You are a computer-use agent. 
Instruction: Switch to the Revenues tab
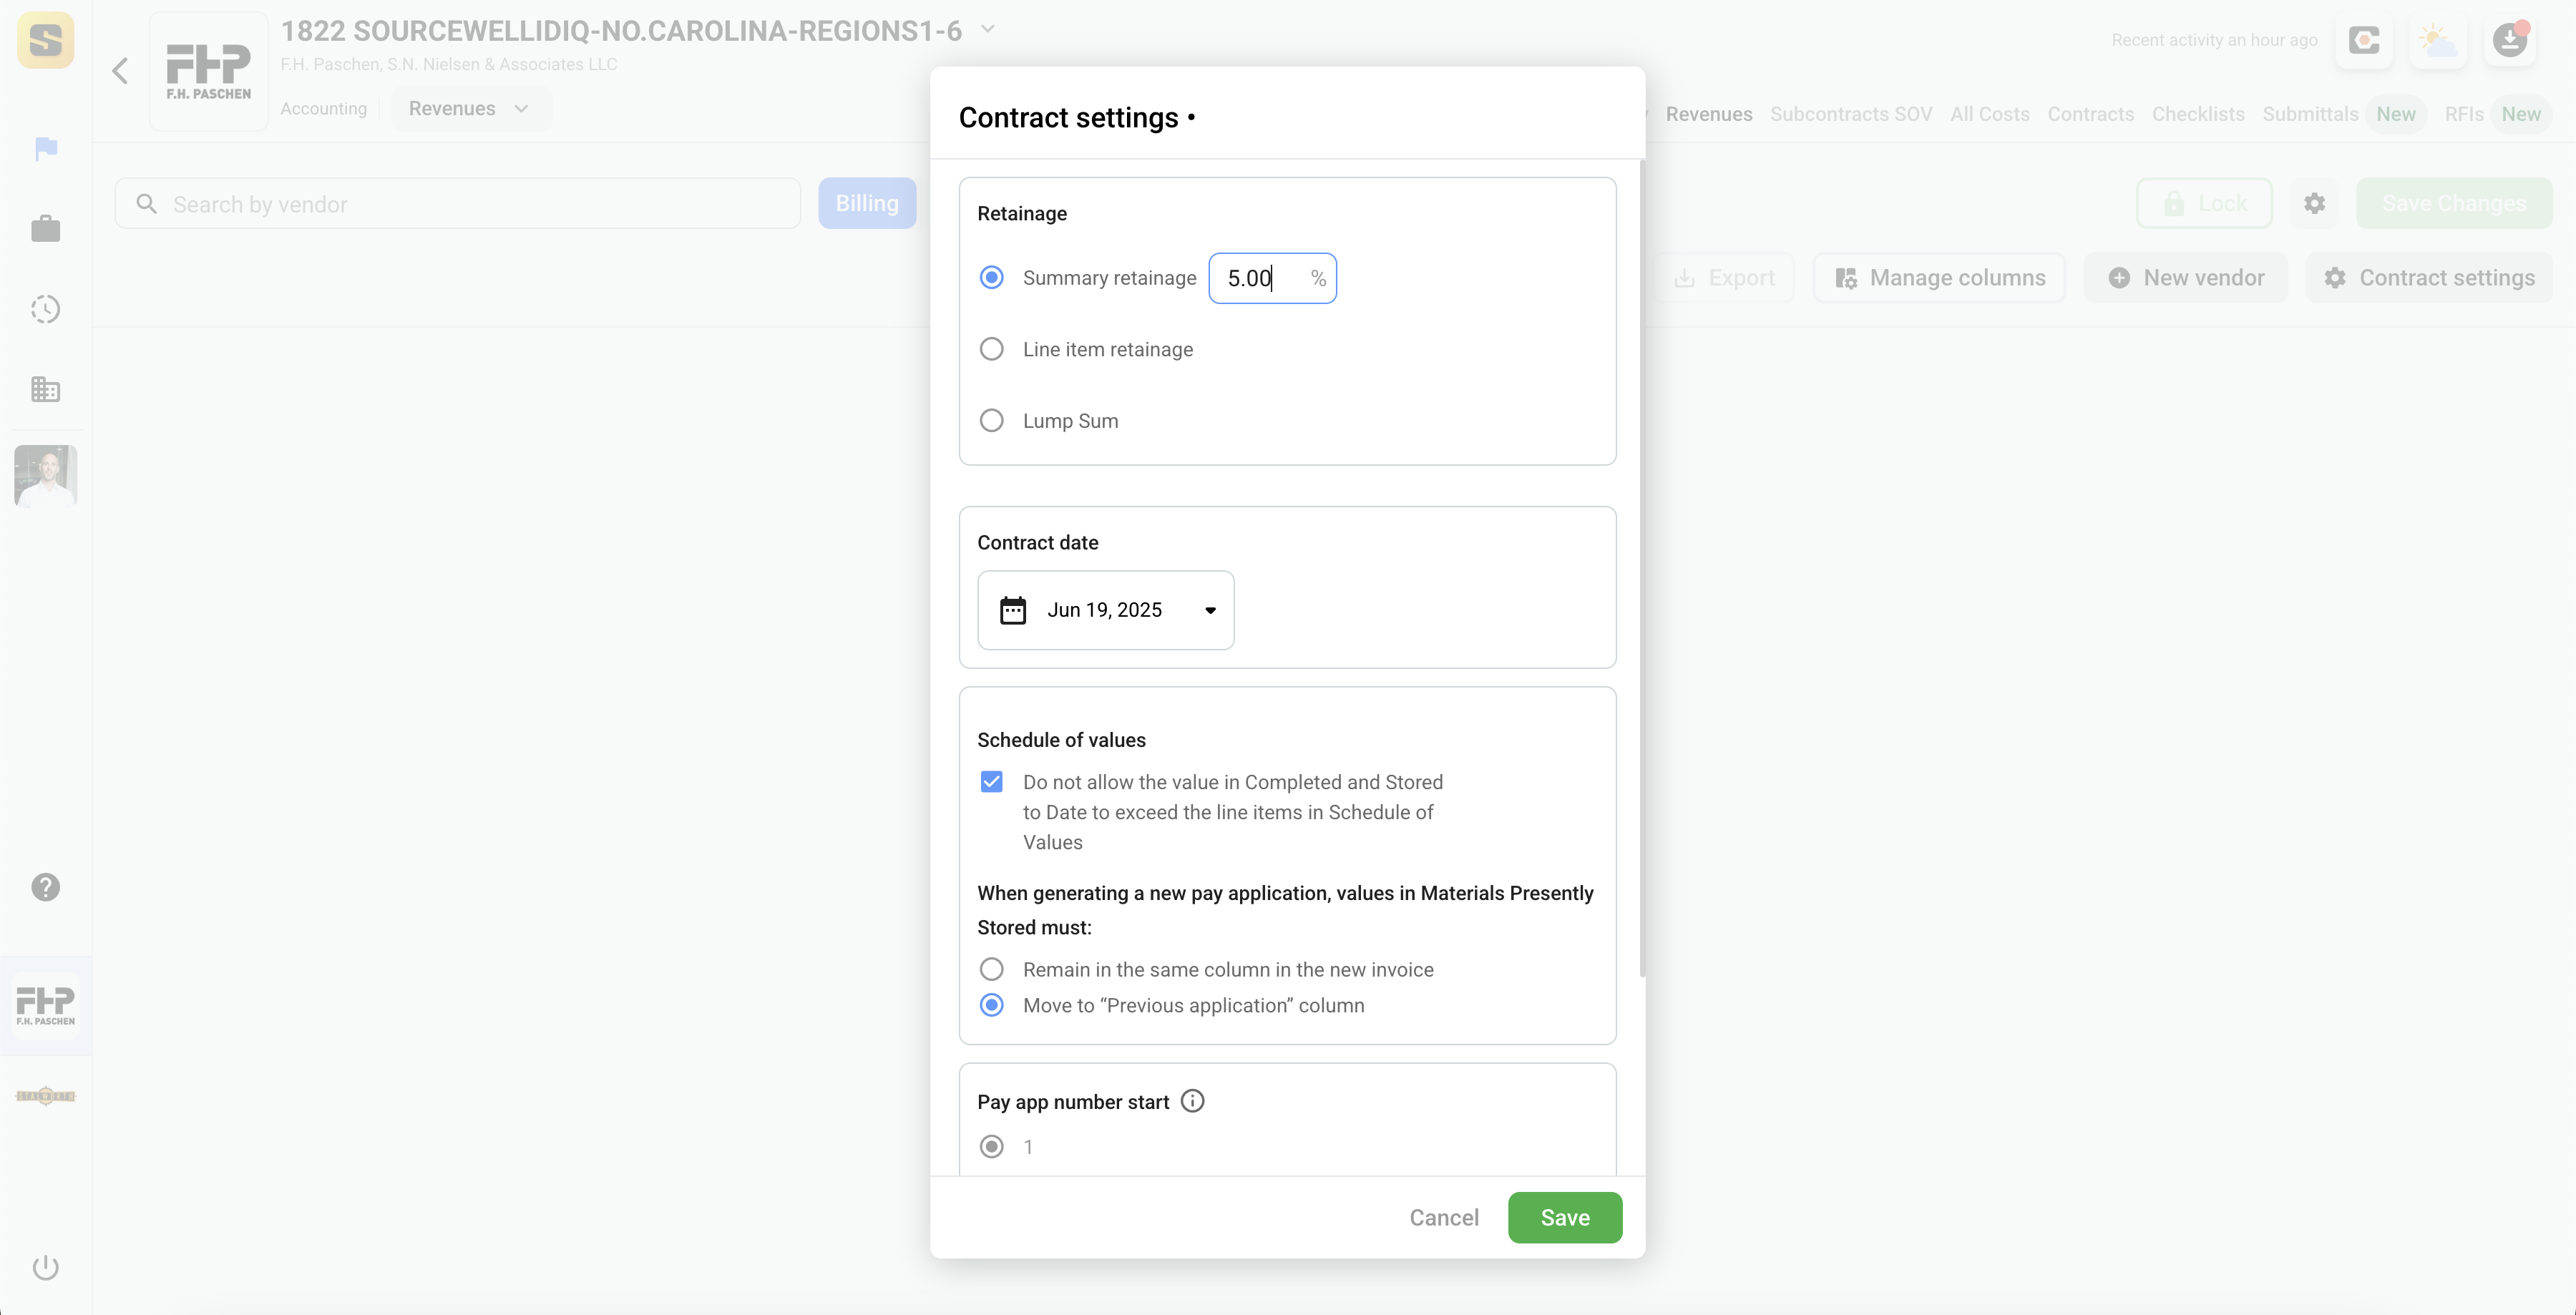coord(1708,114)
